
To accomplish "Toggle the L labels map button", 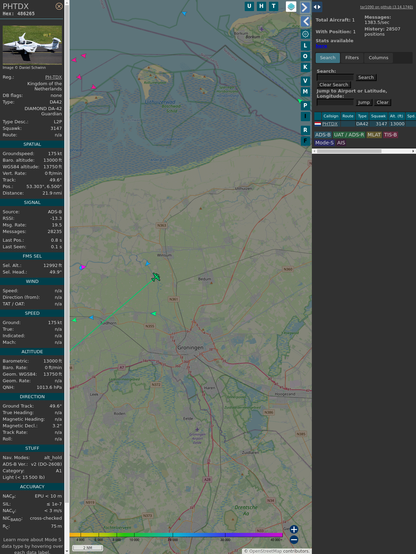I will click(305, 46).
